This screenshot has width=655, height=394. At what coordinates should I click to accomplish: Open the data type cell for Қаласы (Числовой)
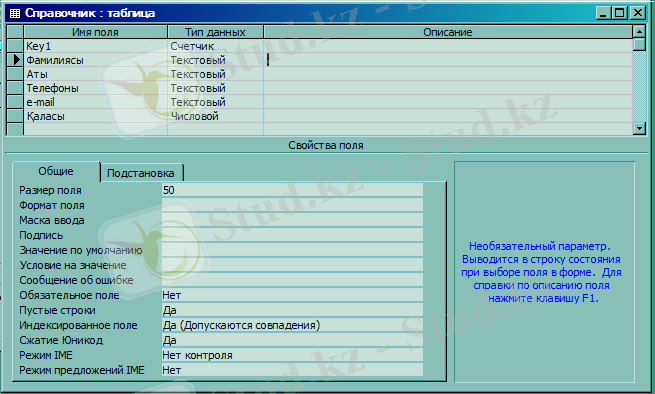[216, 116]
